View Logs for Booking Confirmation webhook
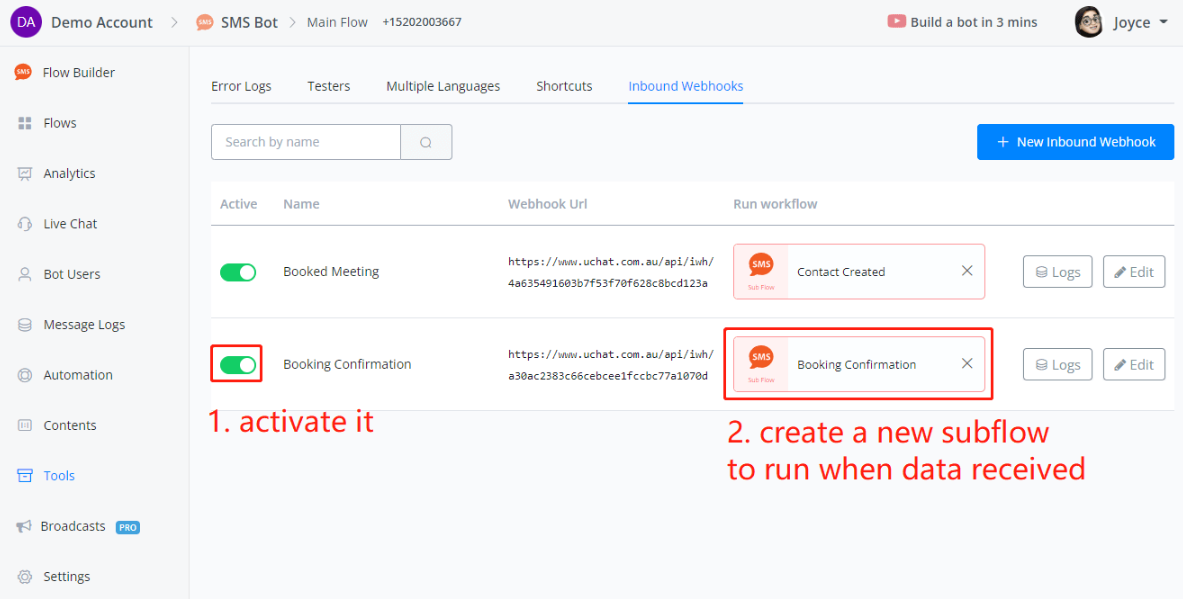 pyautogui.click(x=1057, y=365)
